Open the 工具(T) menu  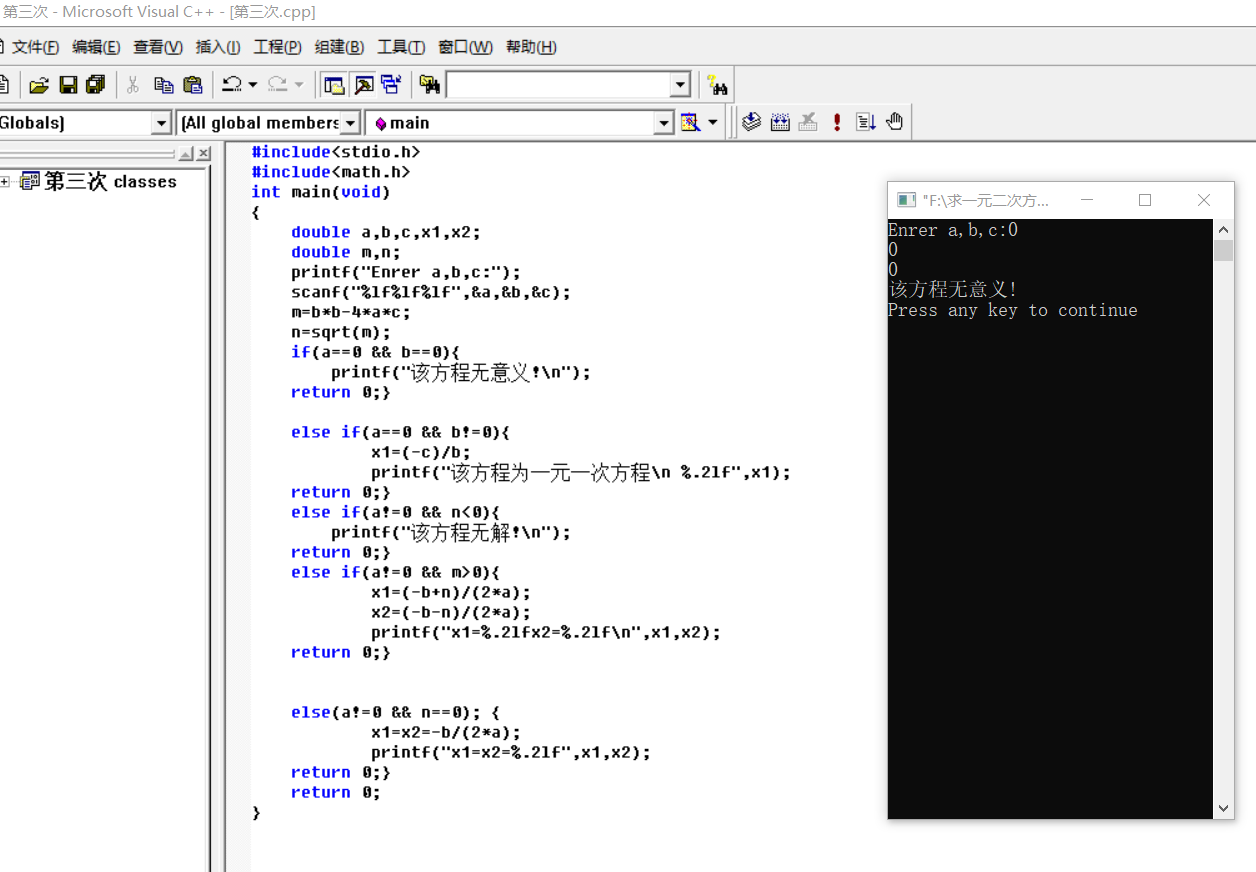click(401, 47)
